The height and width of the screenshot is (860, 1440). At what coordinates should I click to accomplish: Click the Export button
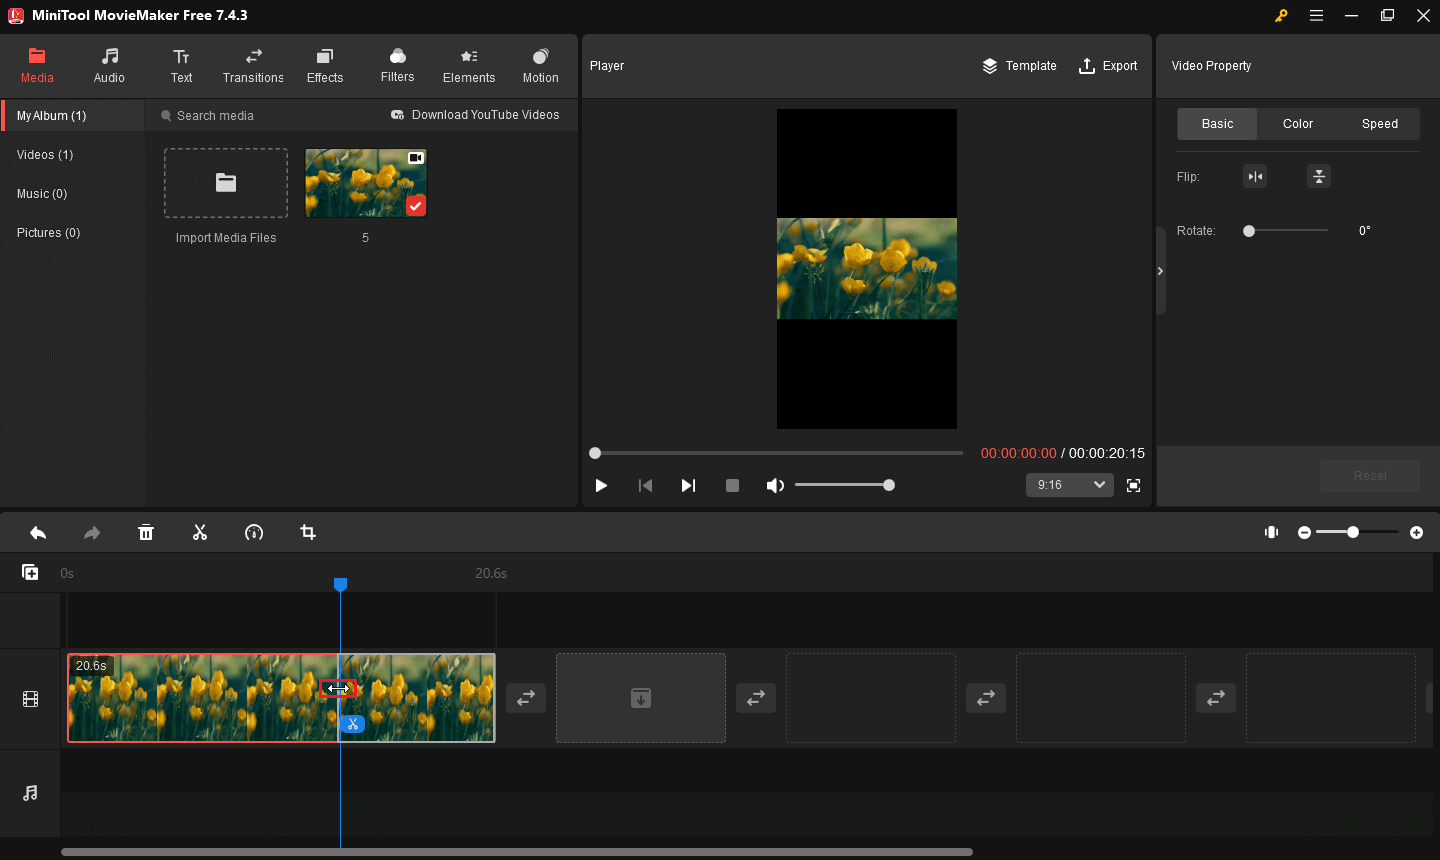(x=1108, y=66)
